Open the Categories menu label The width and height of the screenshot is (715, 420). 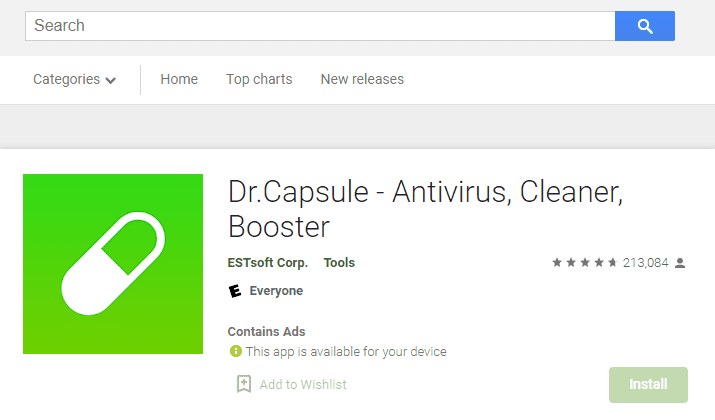point(67,79)
